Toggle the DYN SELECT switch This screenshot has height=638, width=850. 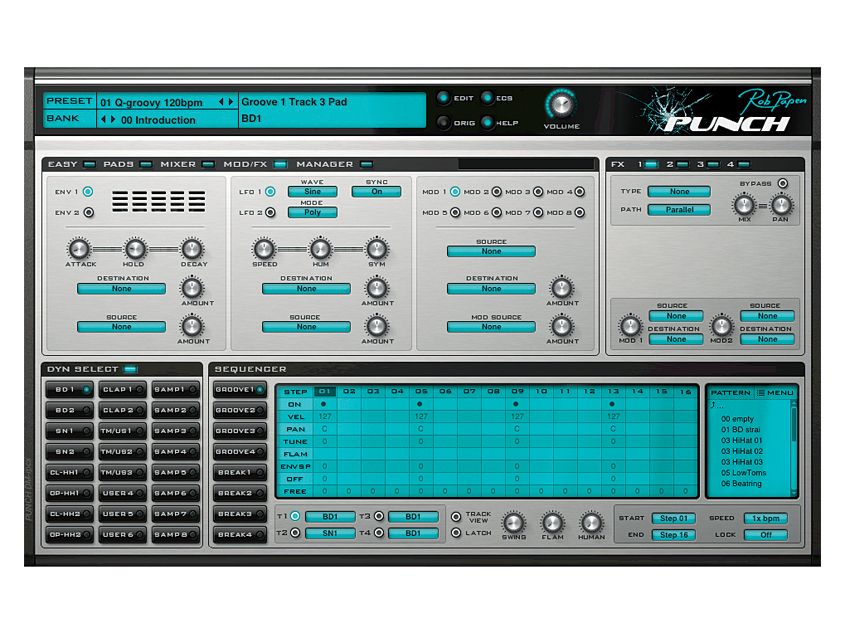click(x=131, y=370)
